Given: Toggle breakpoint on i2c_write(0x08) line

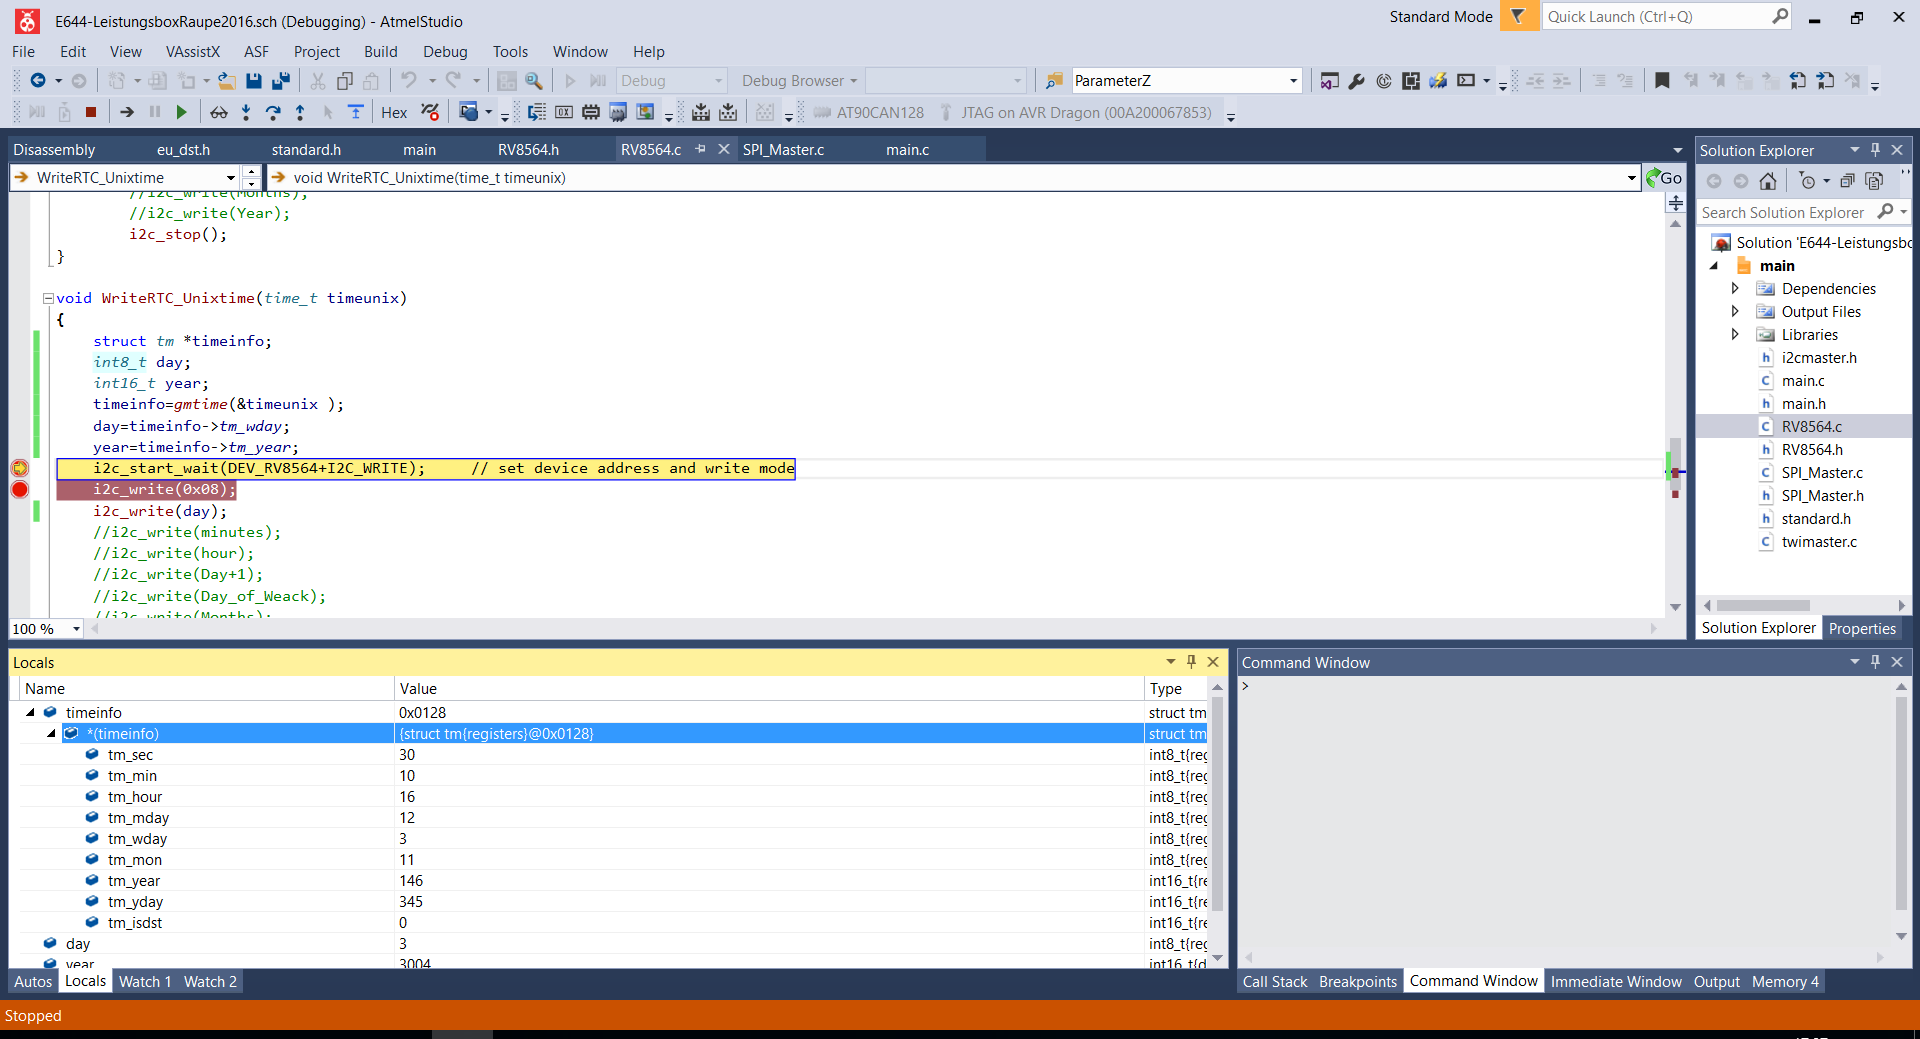Looking at the screenshot, I should (x=19, y=489).
